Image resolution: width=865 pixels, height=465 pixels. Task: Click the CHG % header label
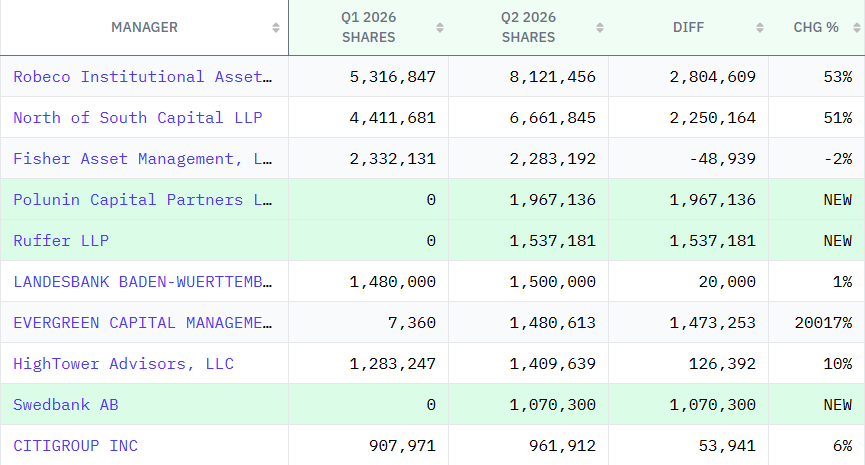click(816, 28)
